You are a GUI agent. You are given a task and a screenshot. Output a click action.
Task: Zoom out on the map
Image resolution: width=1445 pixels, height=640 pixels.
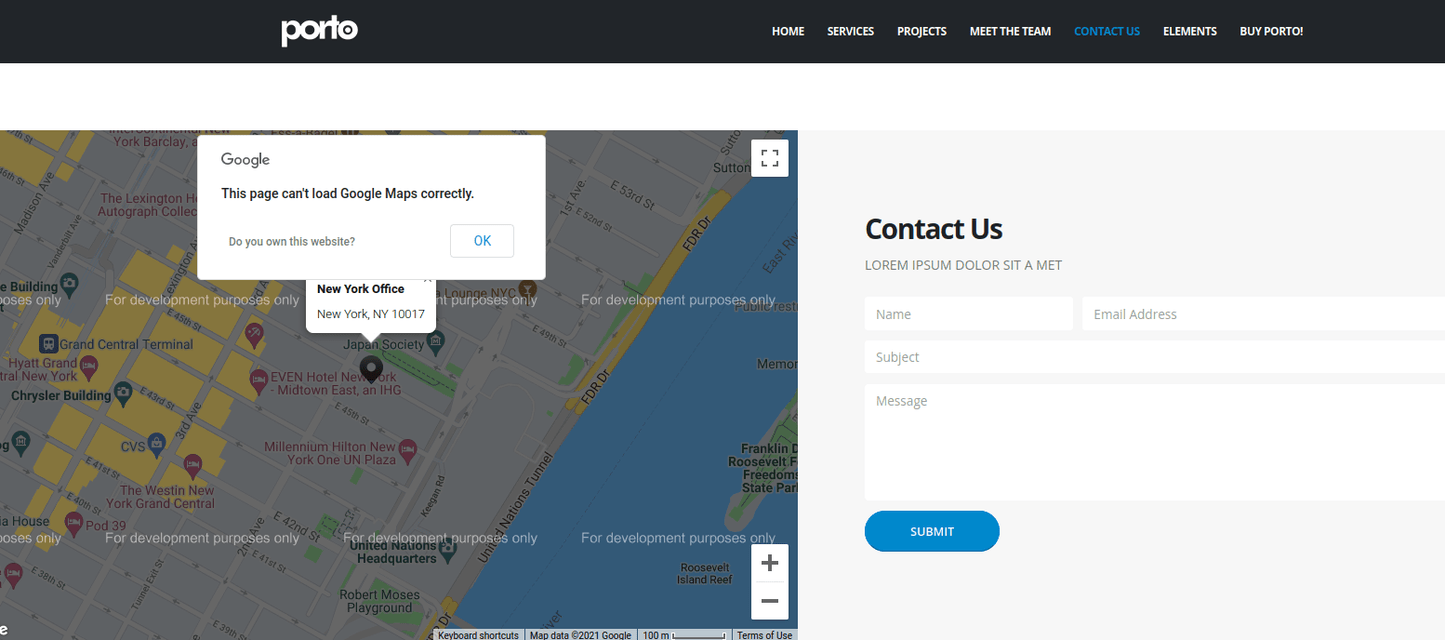click(769, 601)
